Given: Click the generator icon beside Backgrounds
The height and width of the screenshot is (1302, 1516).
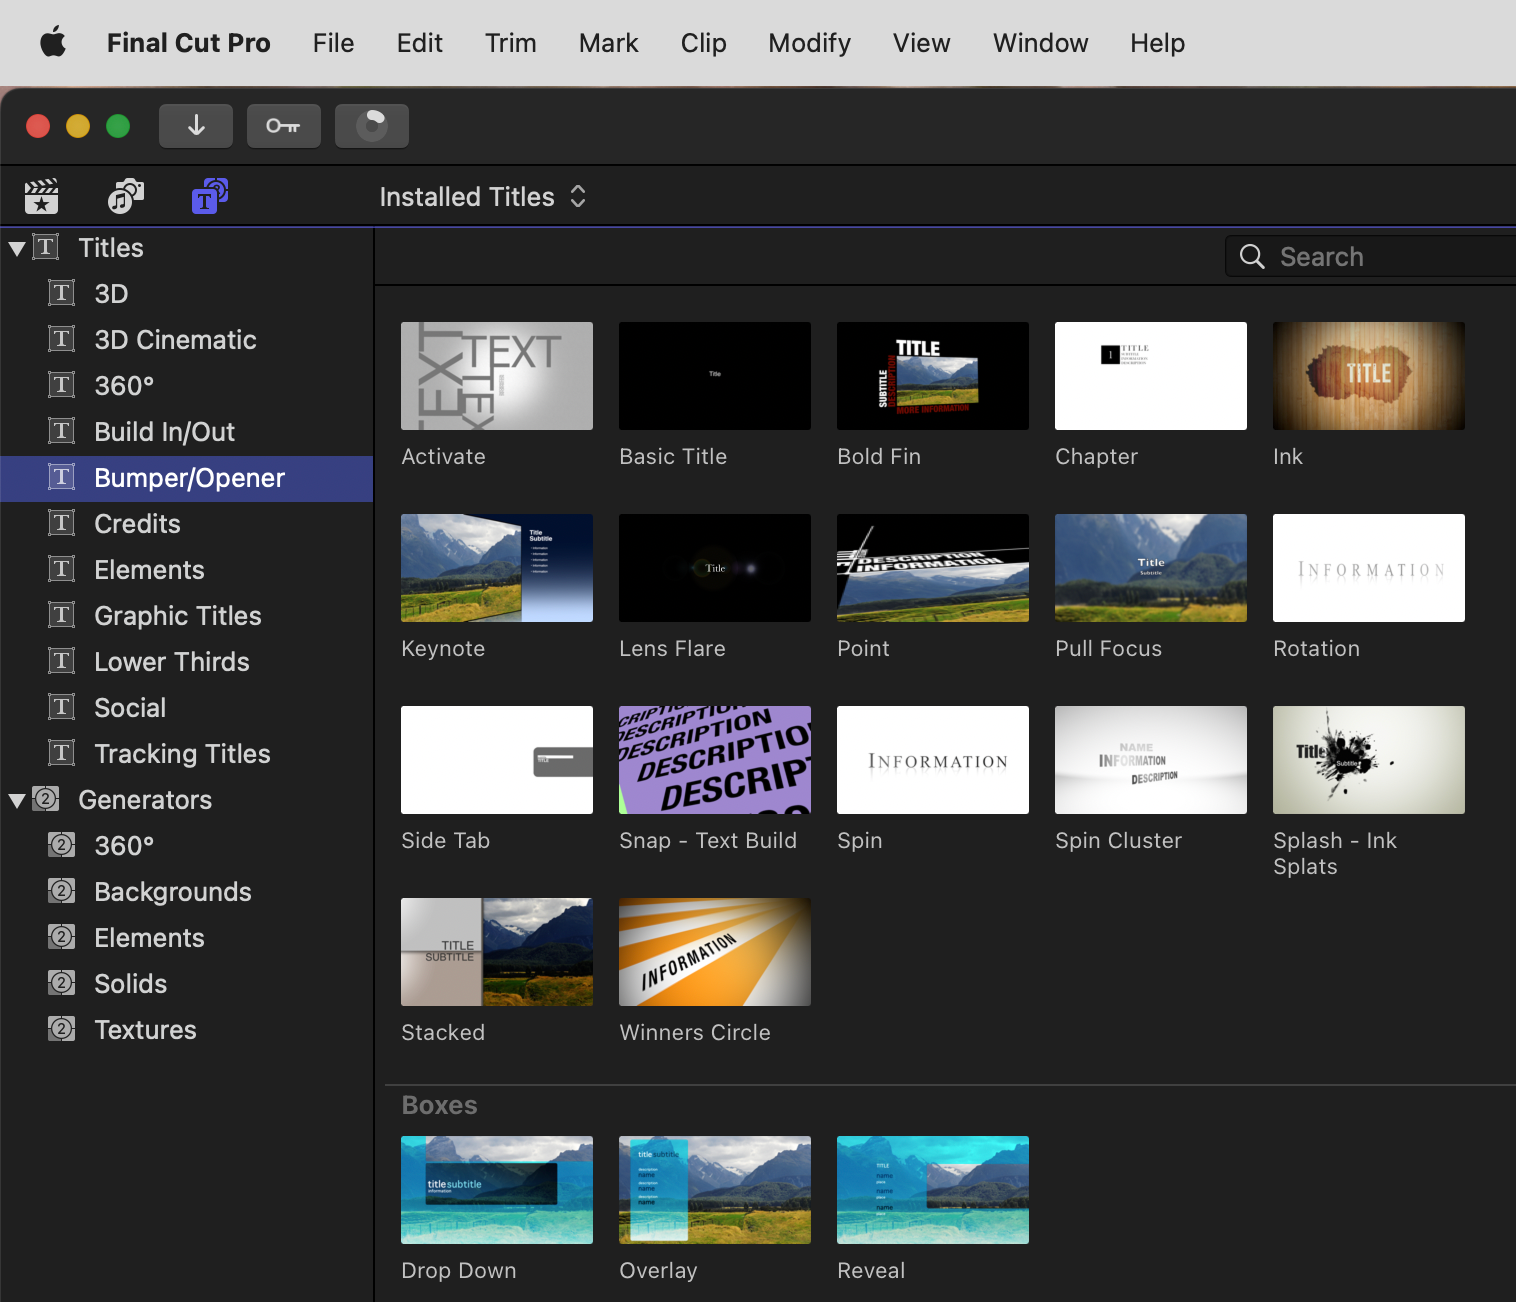Looking at the screenshot, I should pos(62,891).
